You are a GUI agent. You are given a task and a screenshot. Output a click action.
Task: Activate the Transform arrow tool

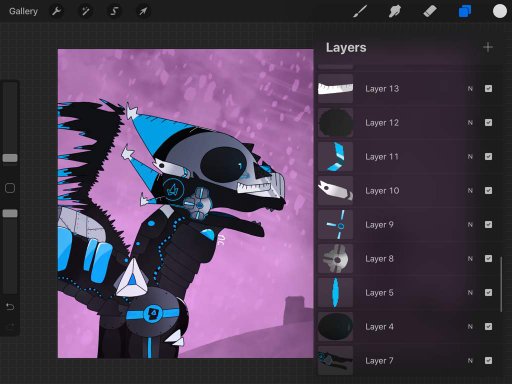pyautogui.click(x=143, y=11)
